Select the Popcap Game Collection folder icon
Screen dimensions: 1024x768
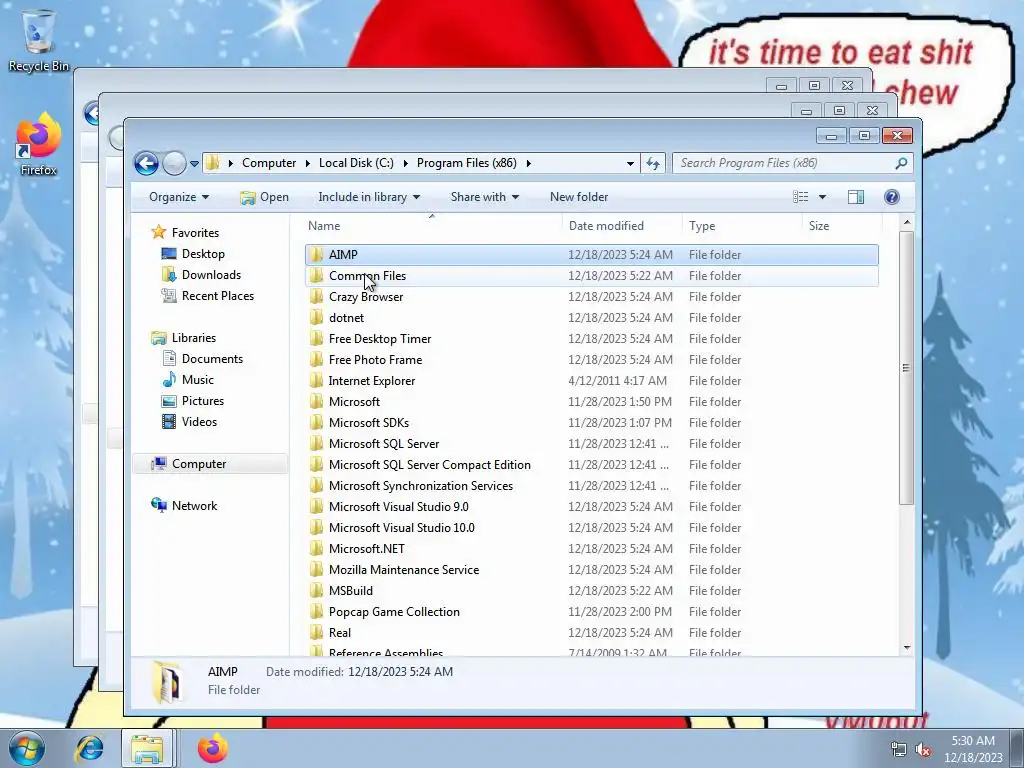[316, 612]
